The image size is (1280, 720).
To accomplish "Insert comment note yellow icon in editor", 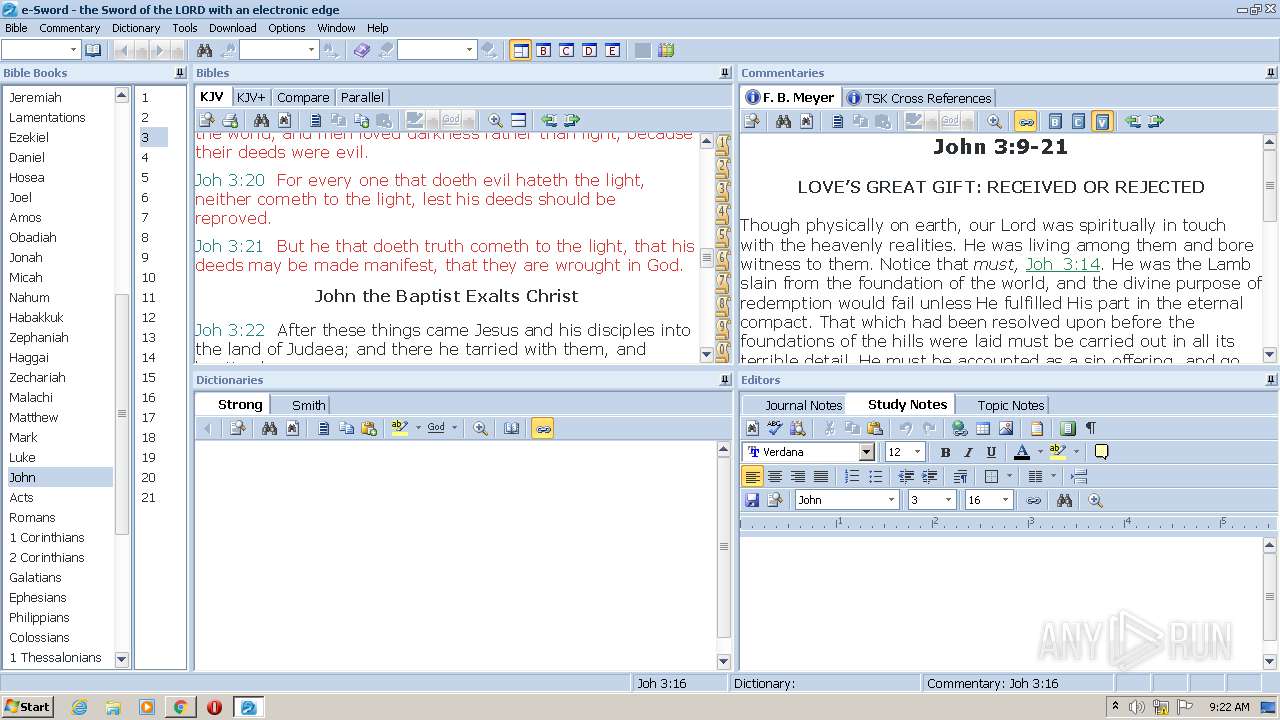I will (x=1101, y=452).
